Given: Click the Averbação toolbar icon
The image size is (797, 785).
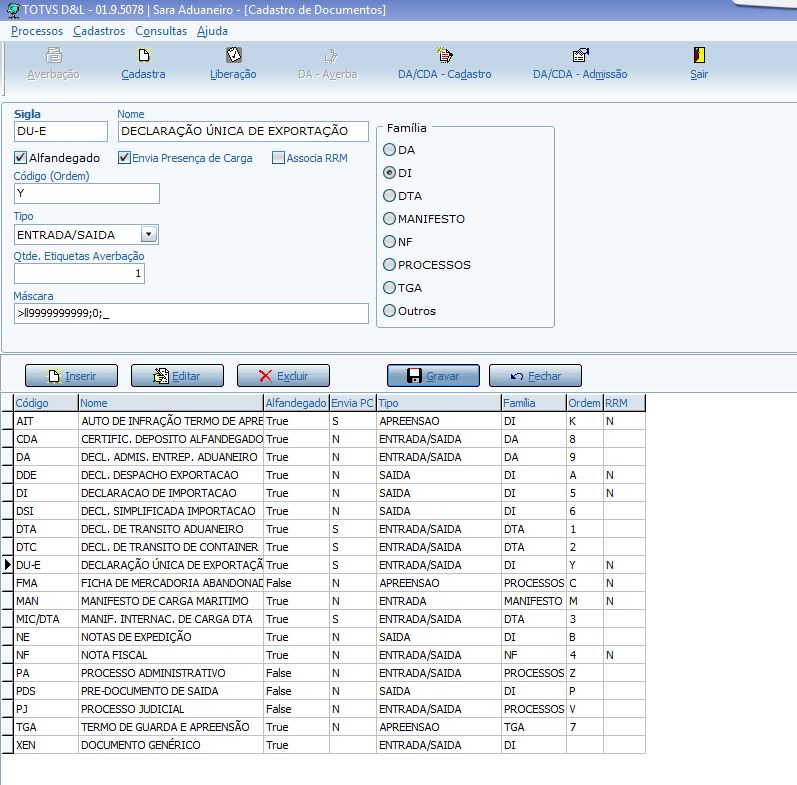Looking at the screenshot, I should 53,55.
